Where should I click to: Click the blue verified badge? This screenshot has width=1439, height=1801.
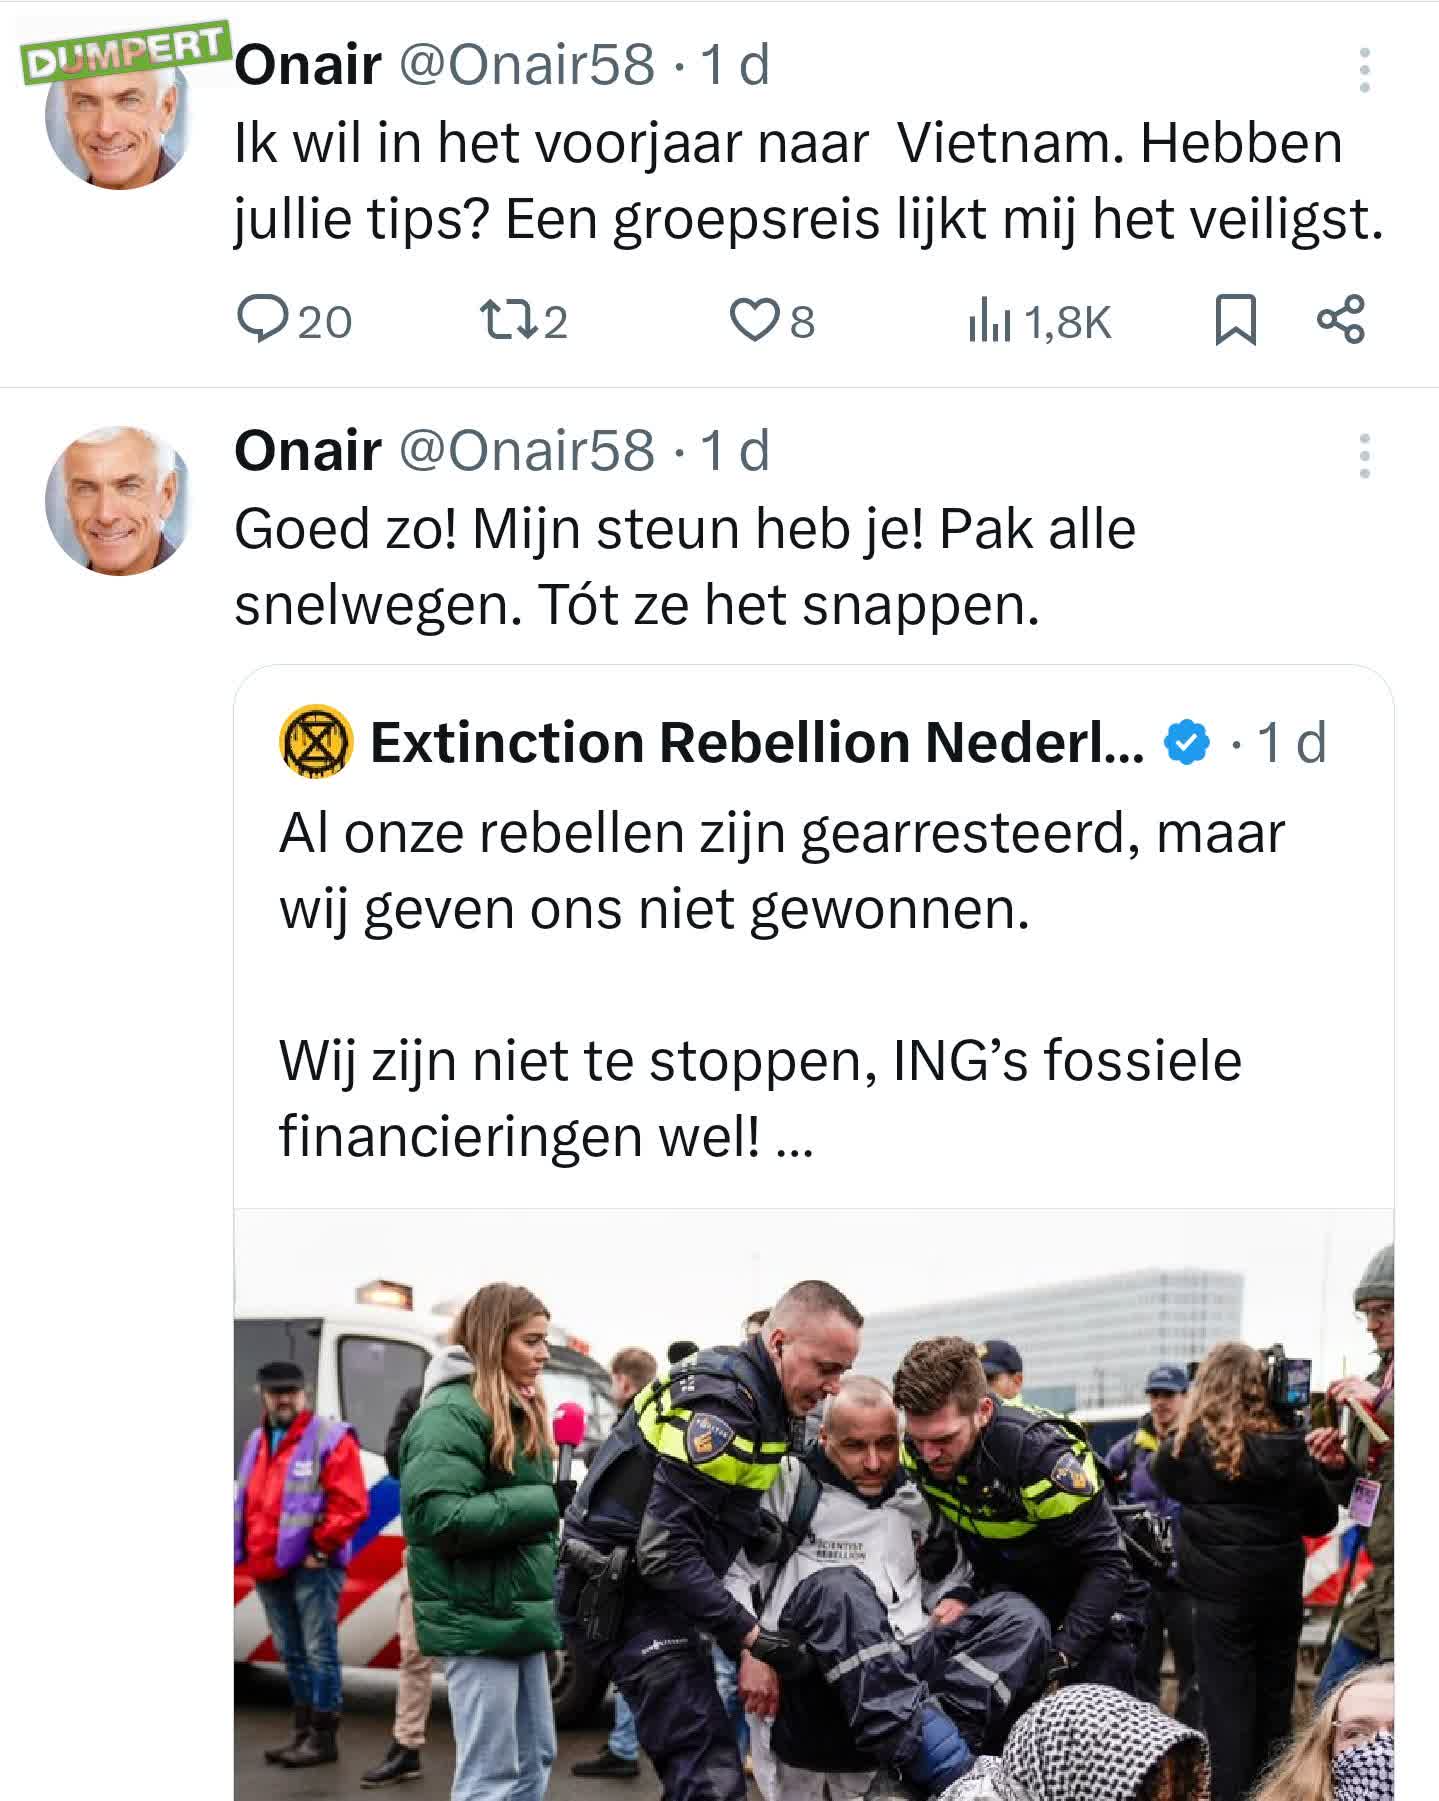pyautogui.click(x=1187, y=742)
